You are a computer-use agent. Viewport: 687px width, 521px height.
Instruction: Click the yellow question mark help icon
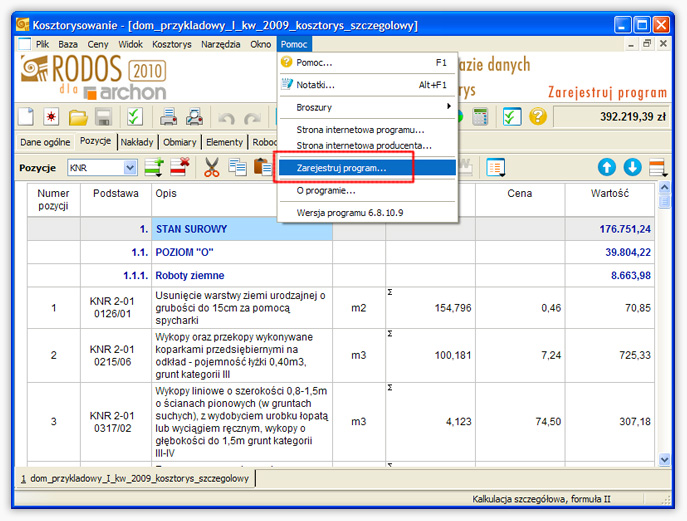pyautogui.click(x=538, y=117)
